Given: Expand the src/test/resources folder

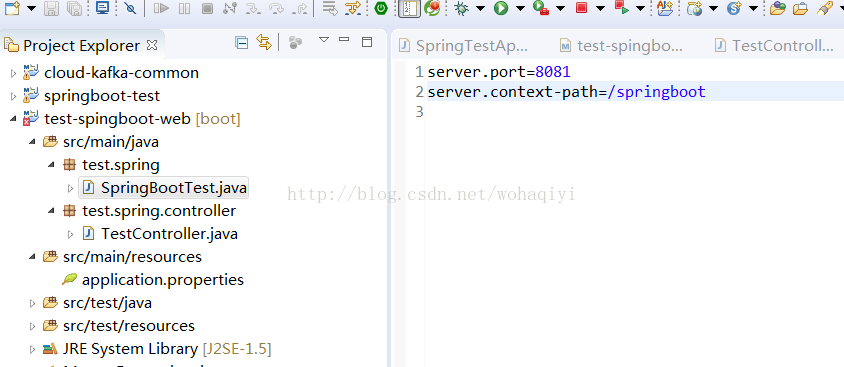Looking at the screenshot, I should [x=32, y=327].
